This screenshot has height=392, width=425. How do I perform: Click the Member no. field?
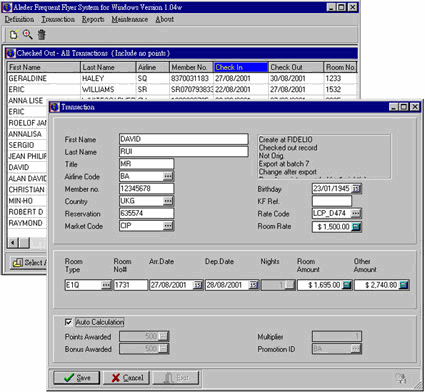click(x=146, y=188)
